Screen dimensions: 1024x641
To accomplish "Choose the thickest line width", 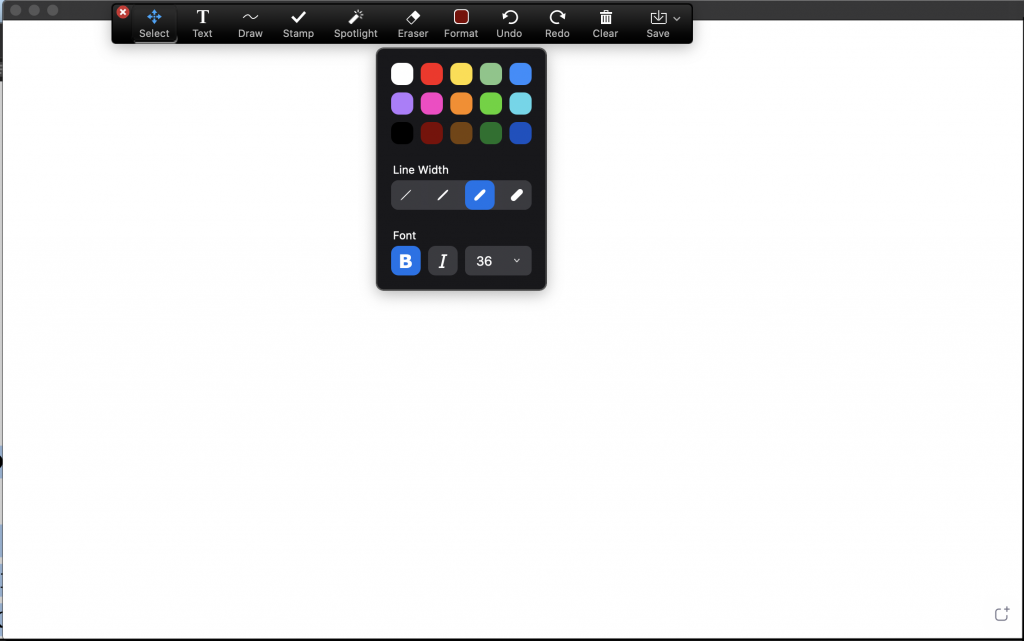I will 517,196.
